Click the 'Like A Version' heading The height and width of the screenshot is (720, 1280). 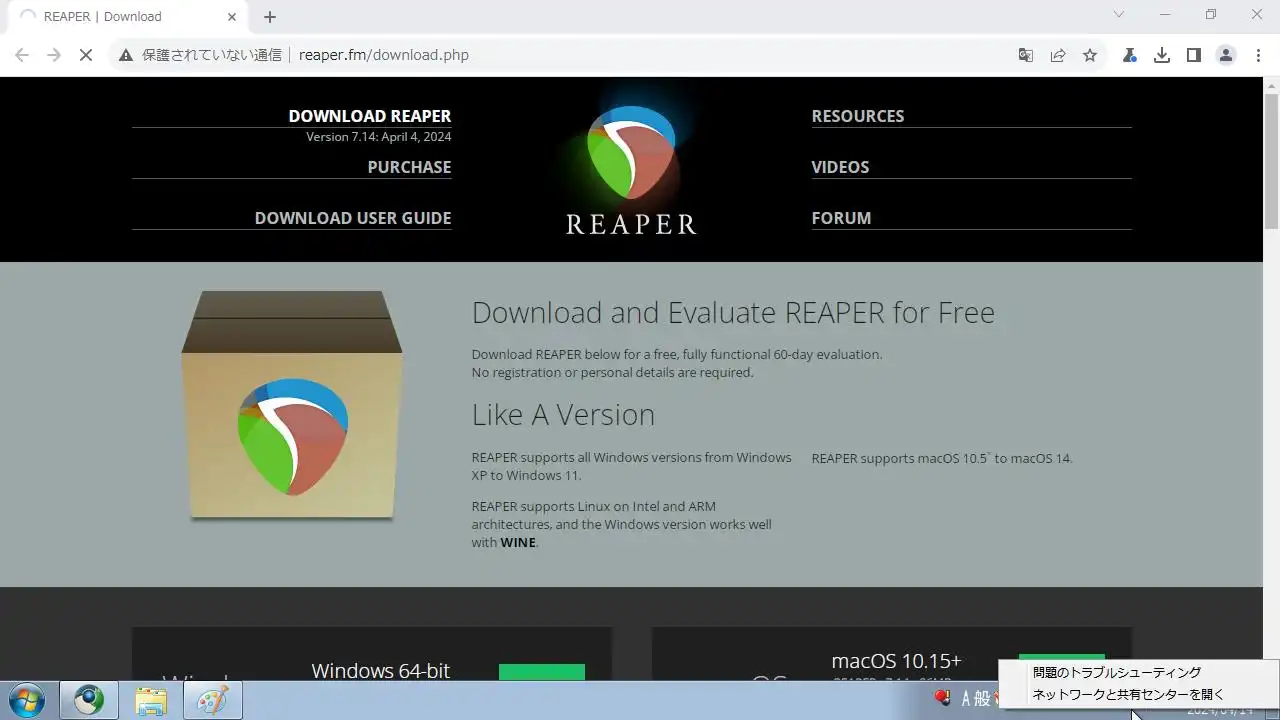(563, 414)
